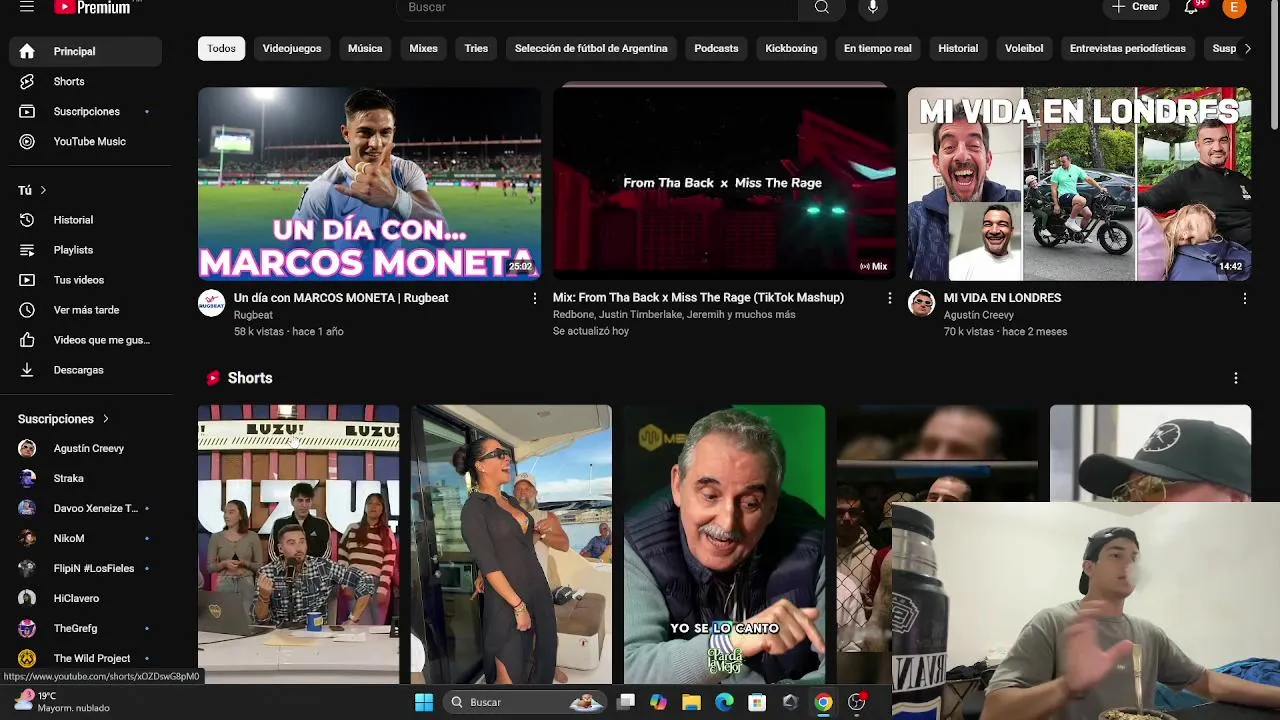Select the Tries filter chip
1280x720 pixels.
pos(476,48)
